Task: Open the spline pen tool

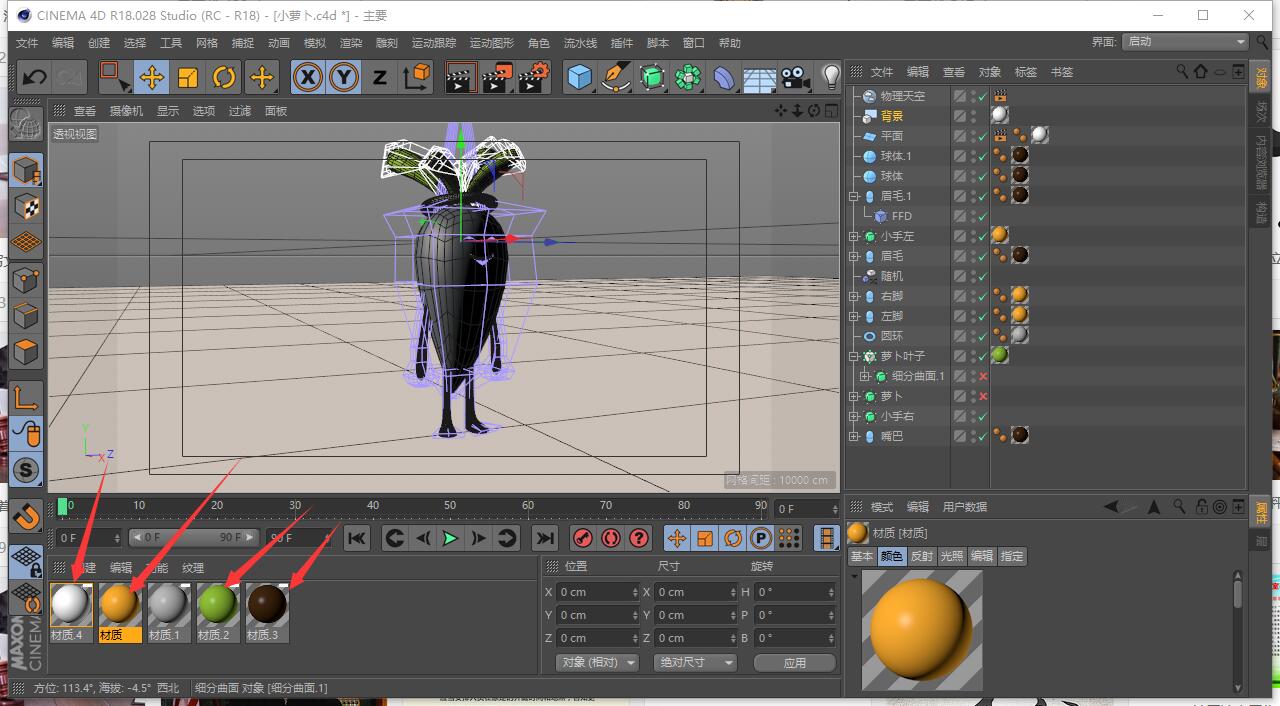Action: (x=616, y=77)
